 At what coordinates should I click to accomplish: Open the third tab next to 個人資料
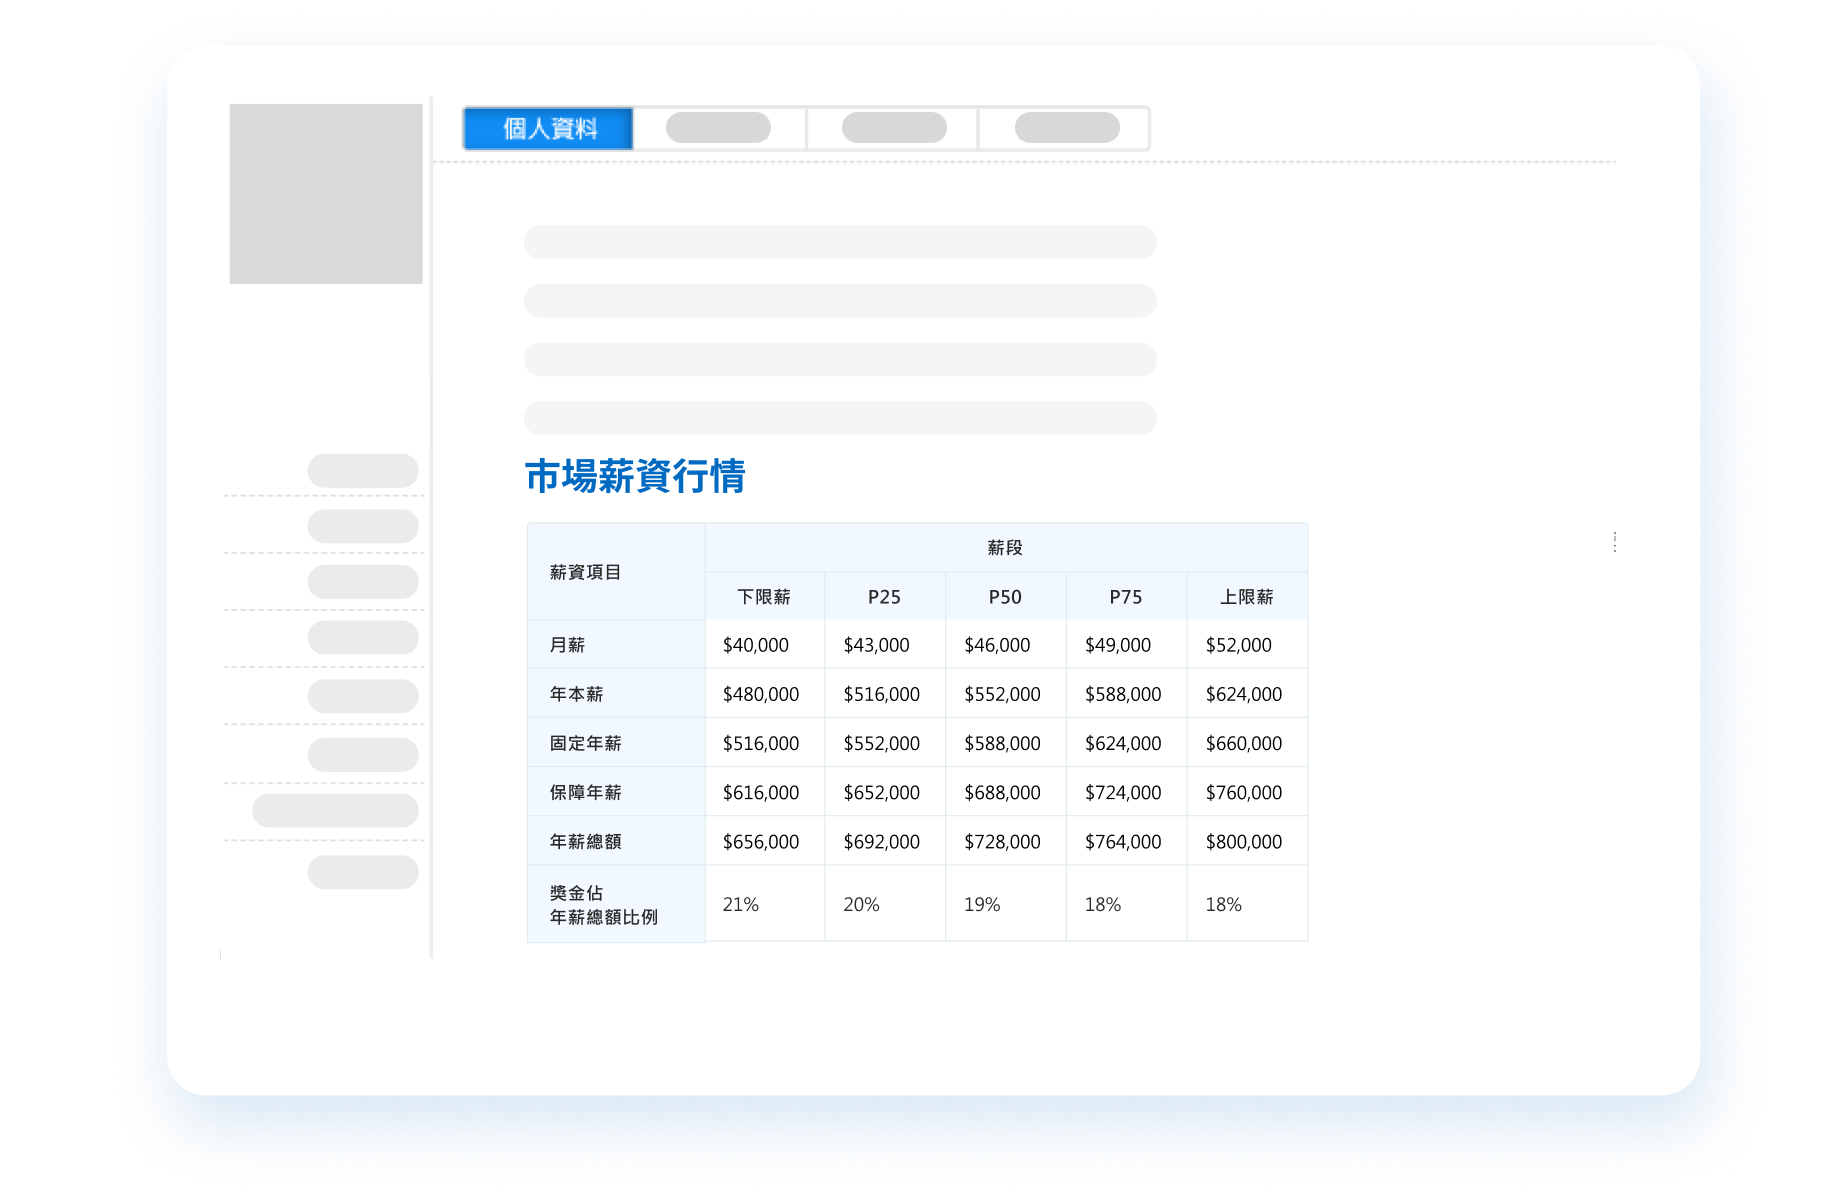coord(893,128)
